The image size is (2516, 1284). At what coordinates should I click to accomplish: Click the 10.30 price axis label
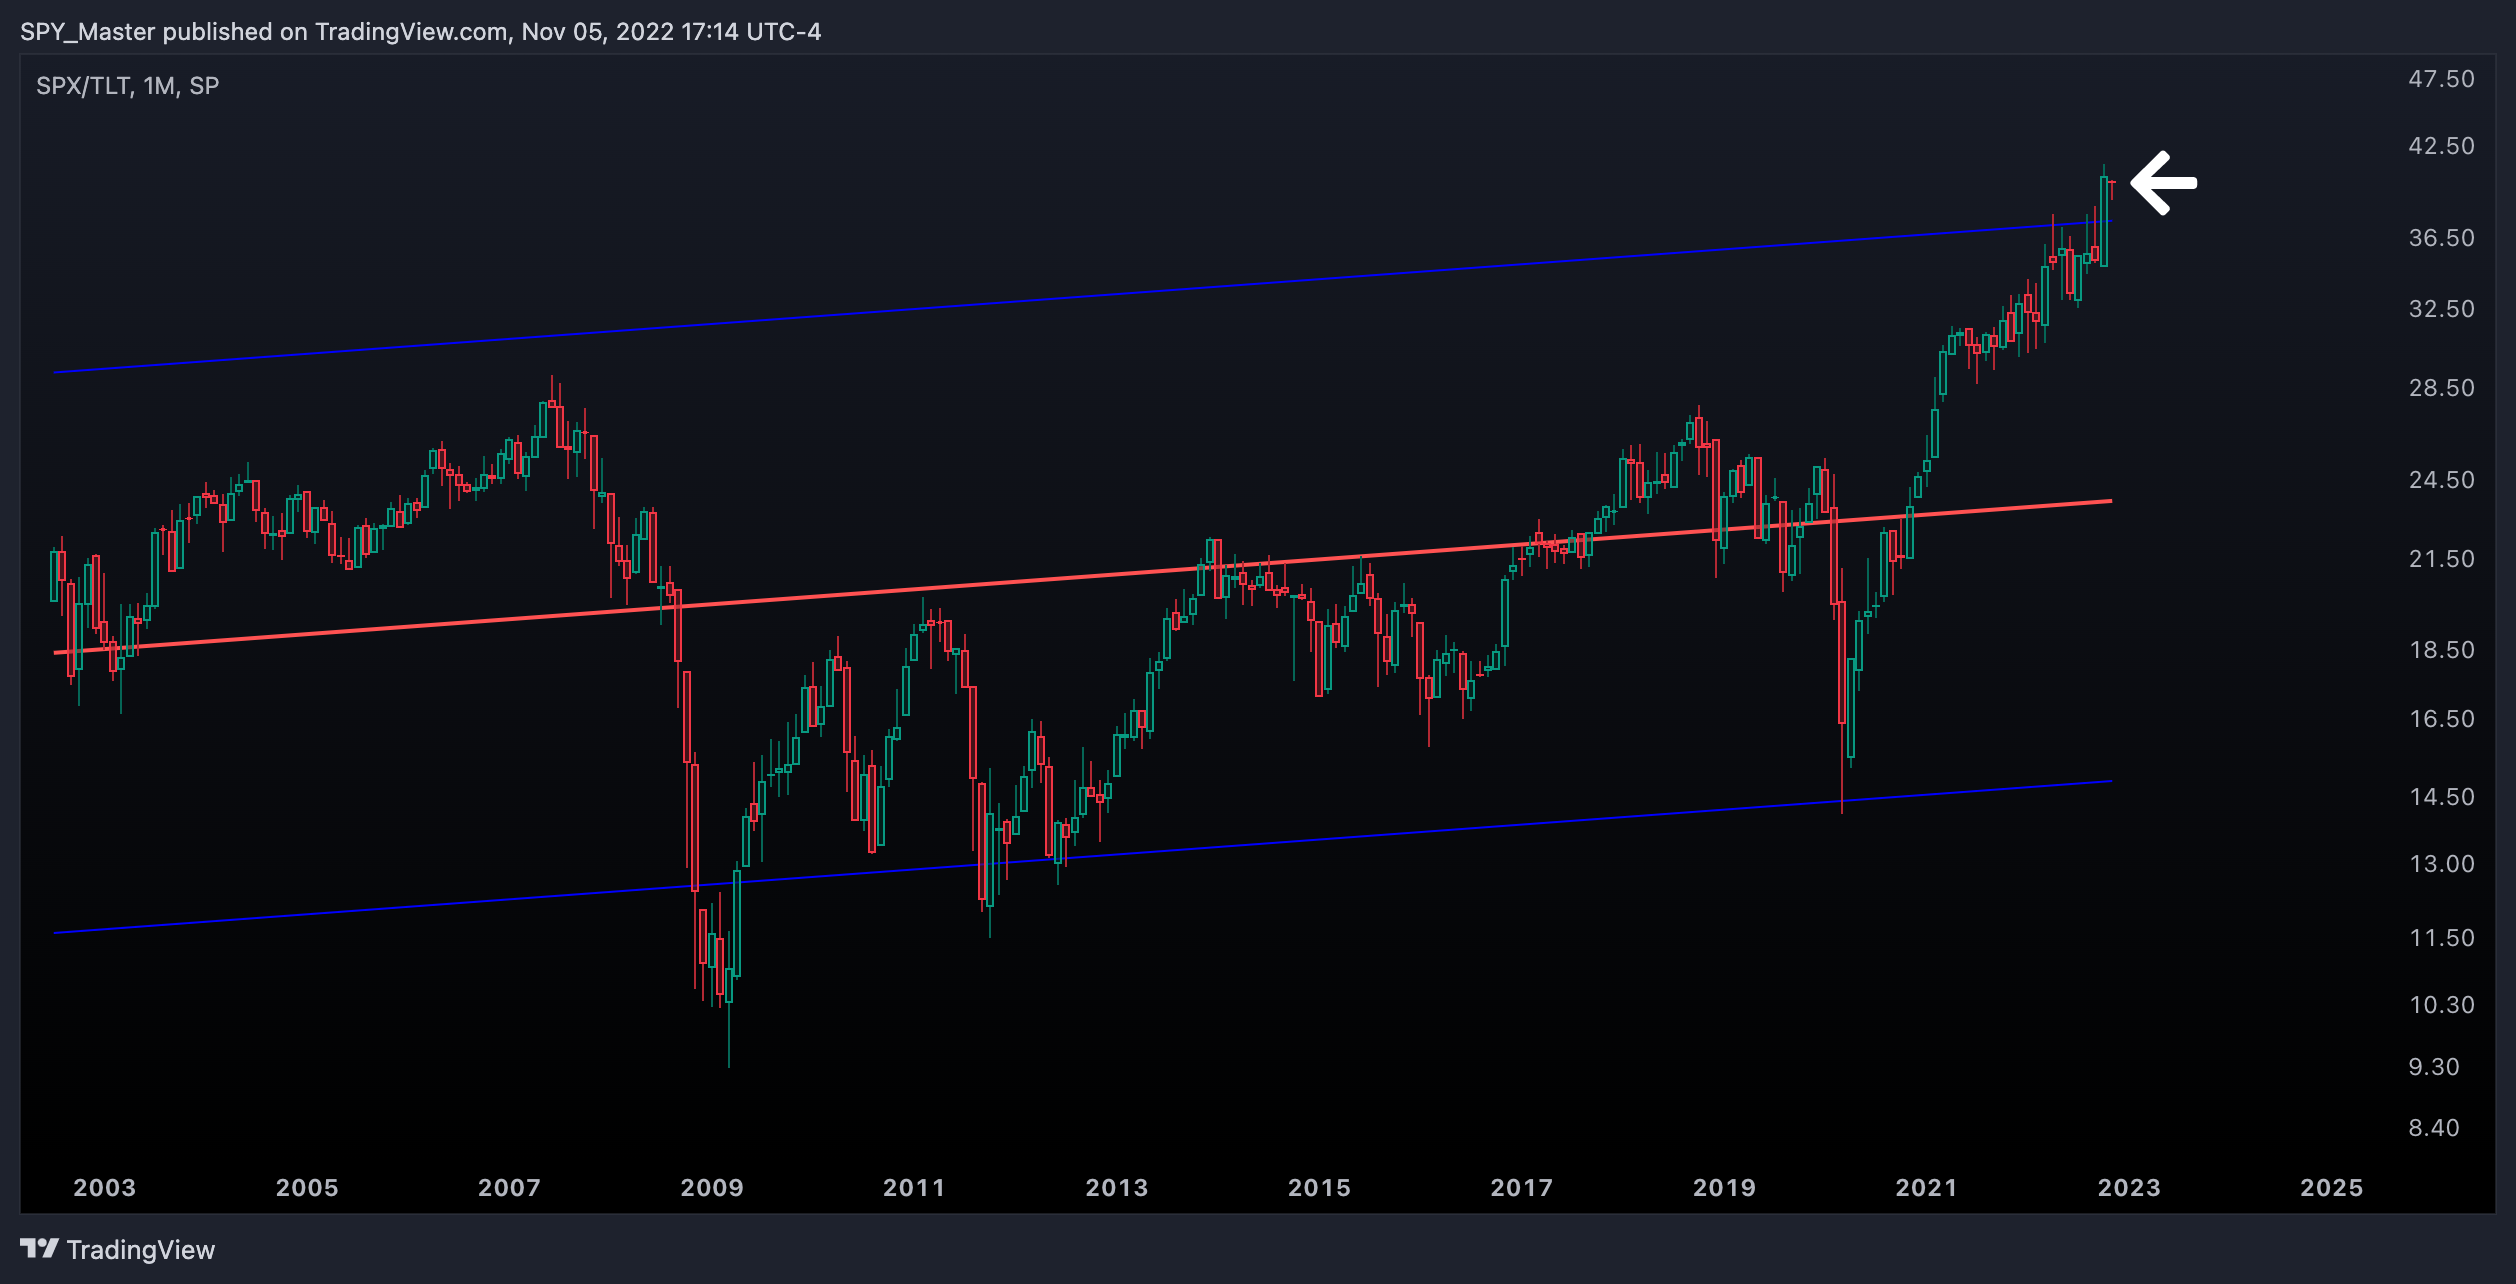tap(2441, 1005)
